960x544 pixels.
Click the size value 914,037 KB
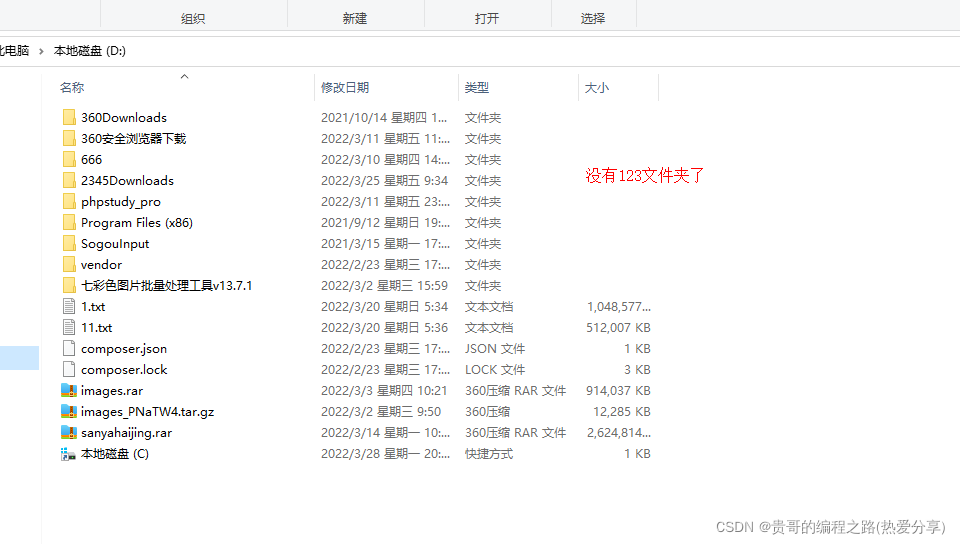[x=618, y=390]
